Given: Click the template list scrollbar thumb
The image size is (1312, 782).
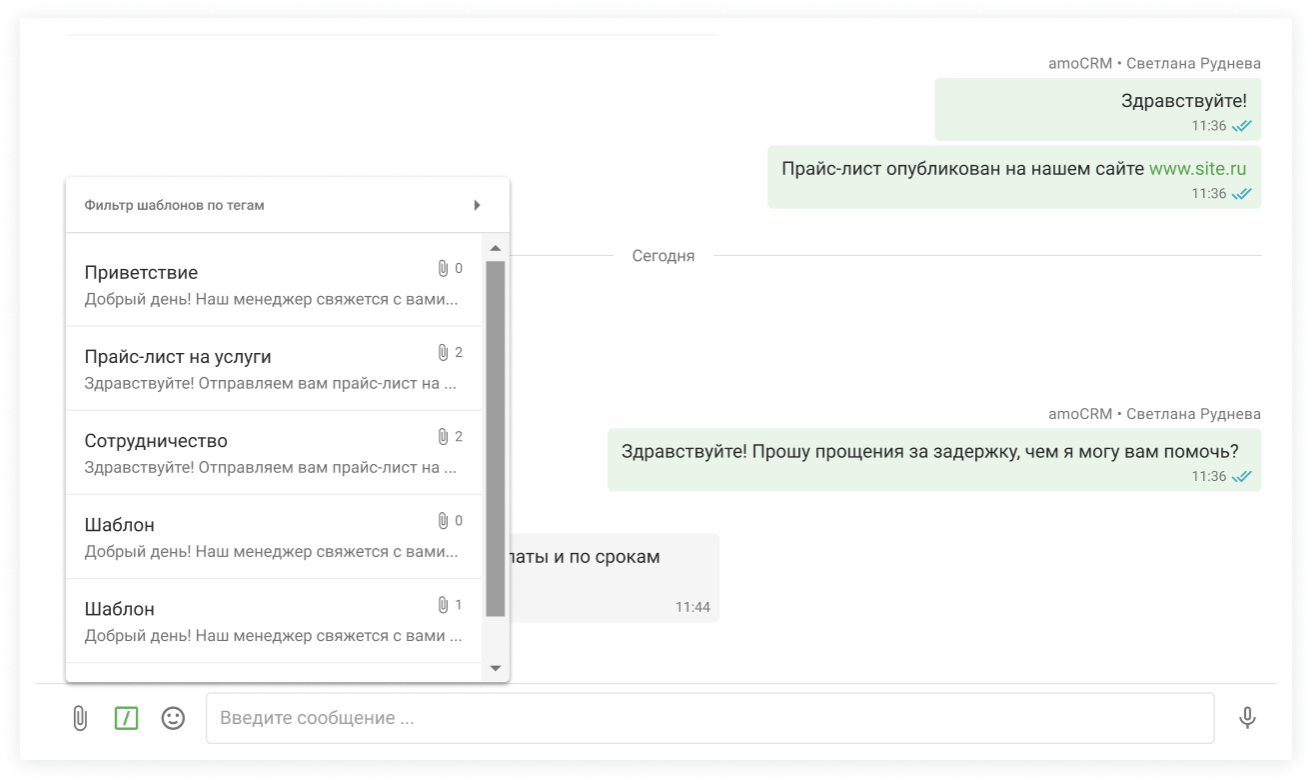Looking at the screenshot, I should 495,438.
